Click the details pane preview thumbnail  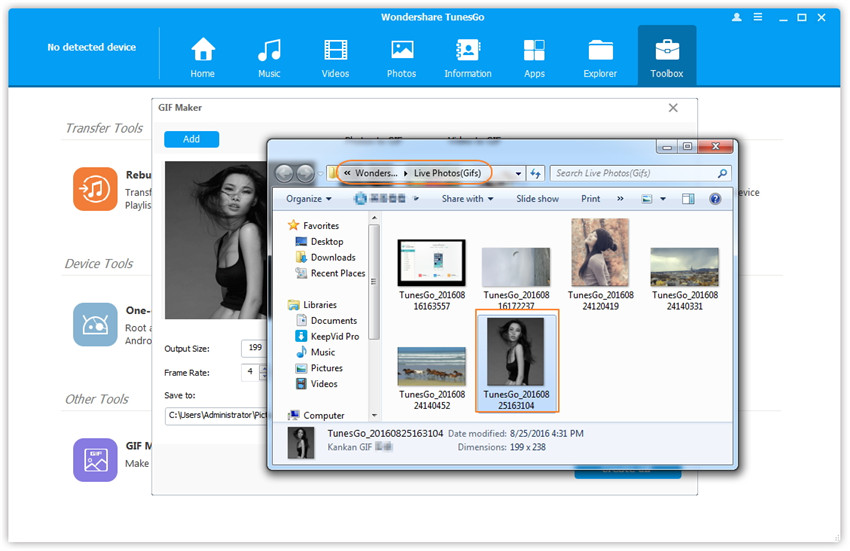coord(300,443)
